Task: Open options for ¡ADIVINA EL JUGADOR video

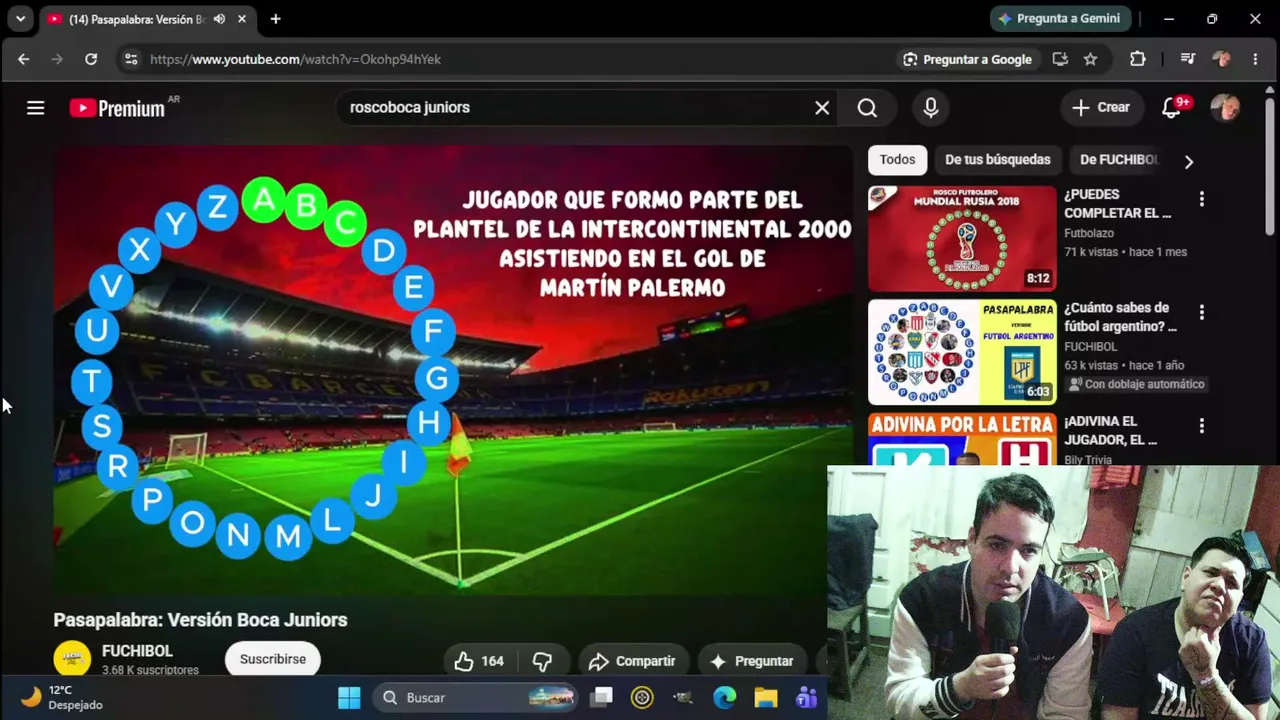Action: tap(1202, 427)
